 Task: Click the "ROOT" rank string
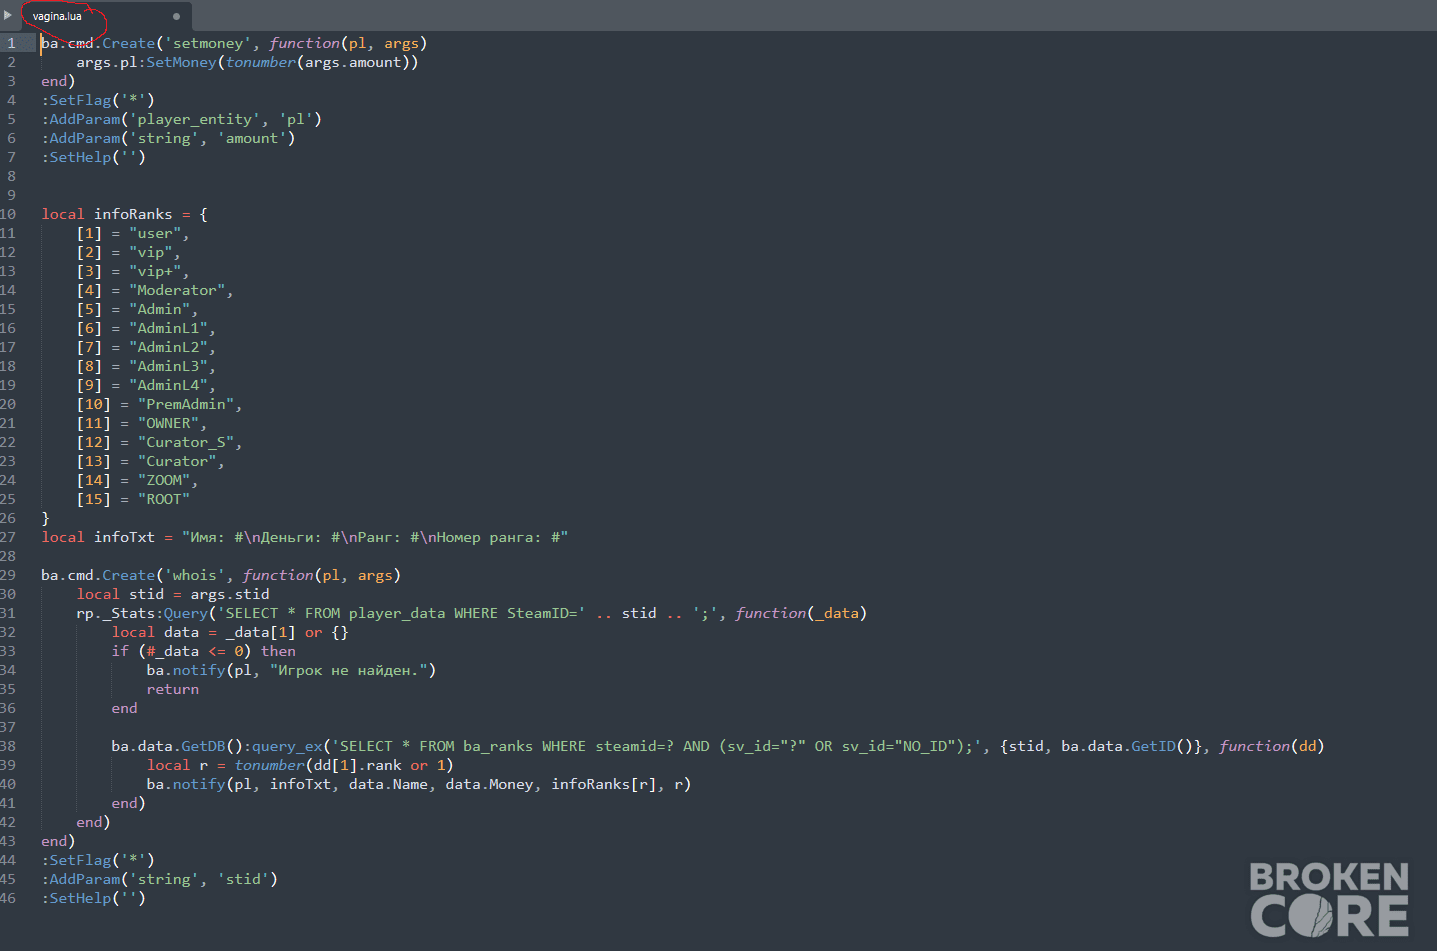point(164,499)
